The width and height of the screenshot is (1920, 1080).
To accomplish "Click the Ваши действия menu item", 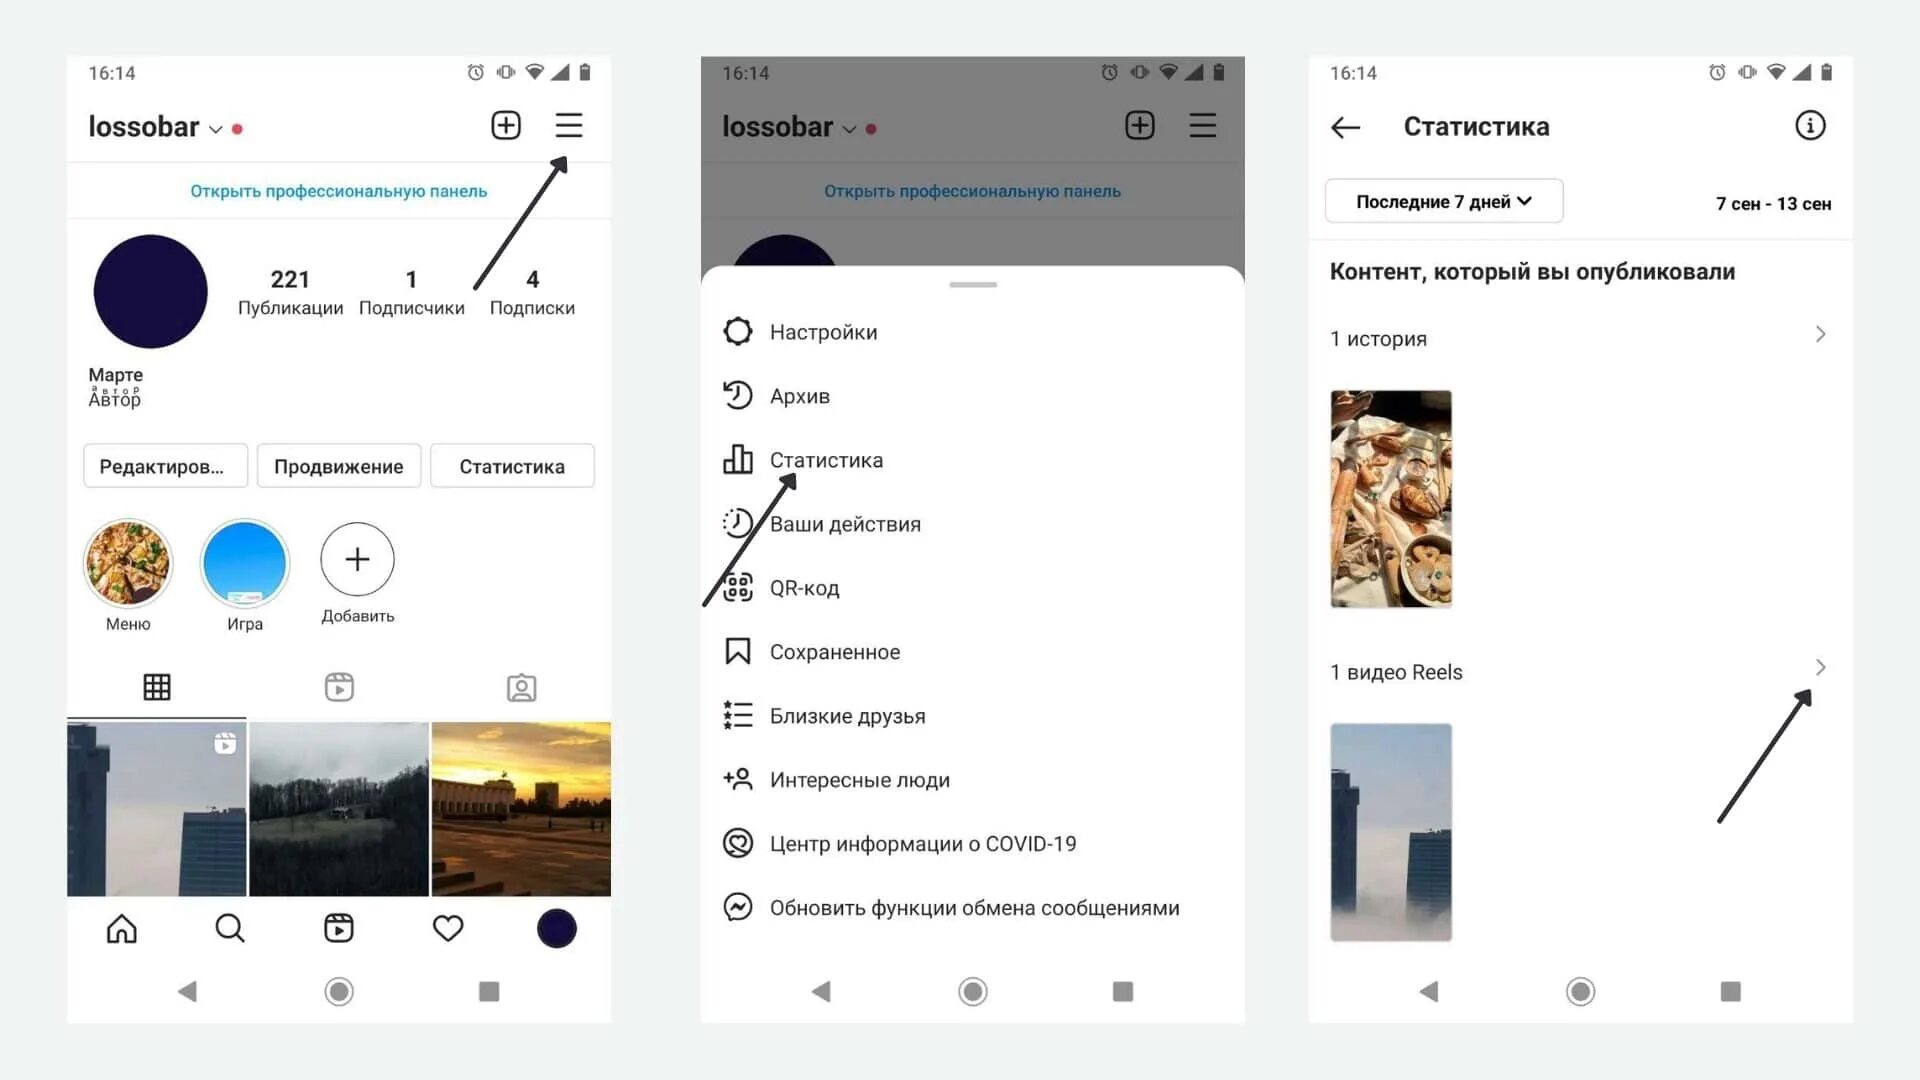I will (x=844, y=524).
